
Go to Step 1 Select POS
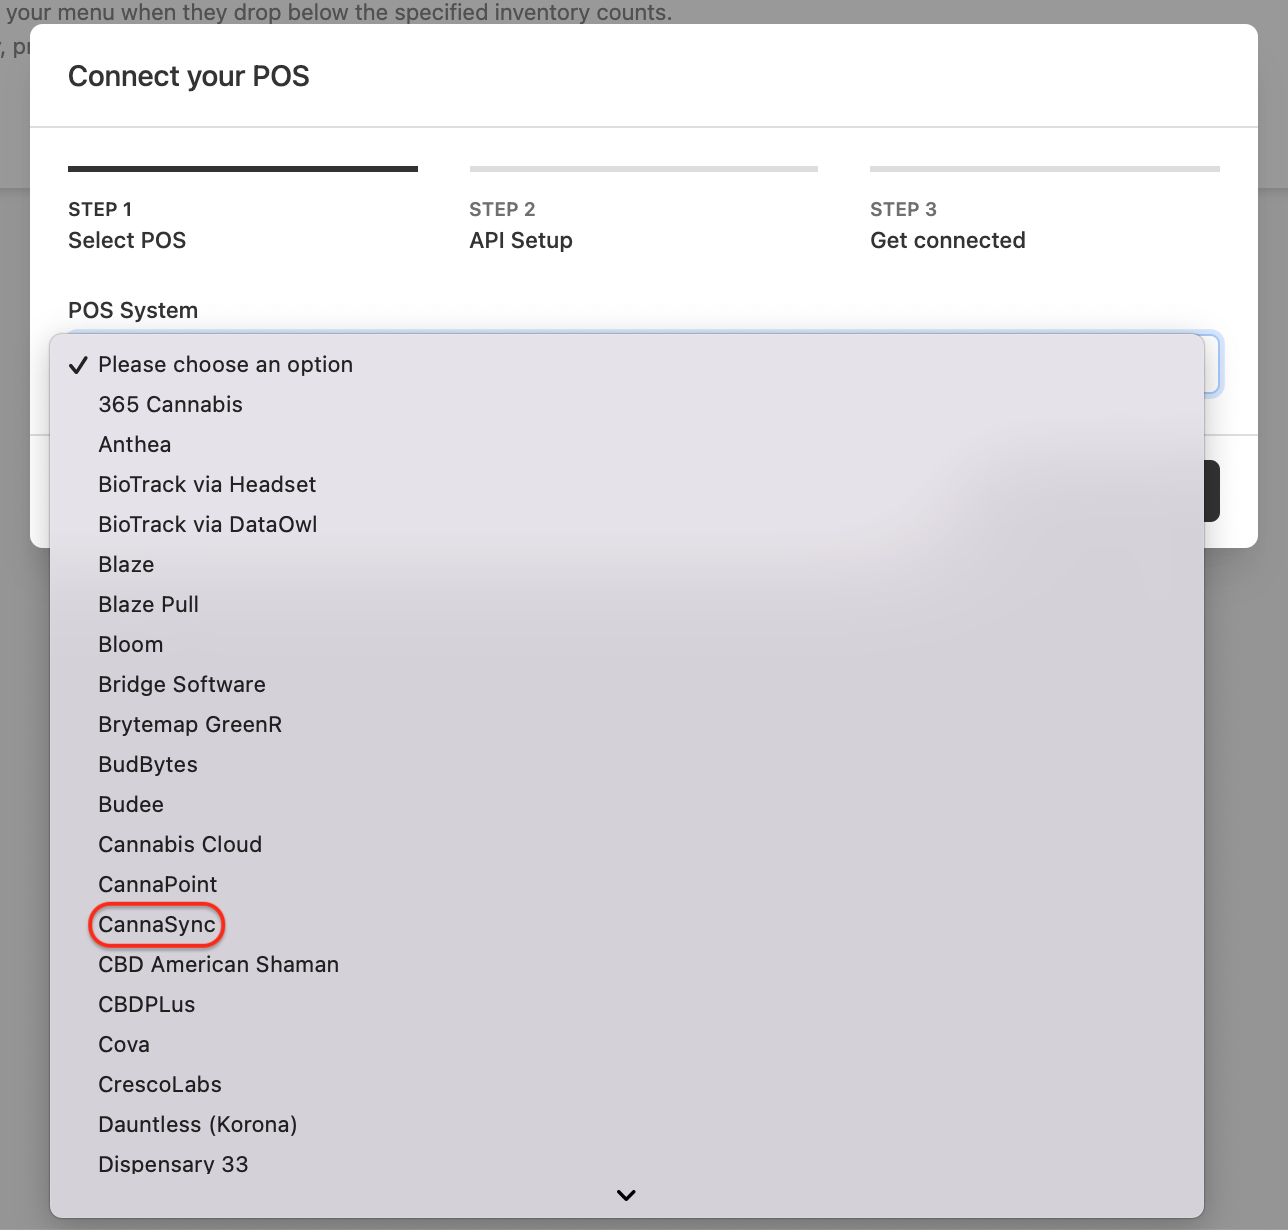[243, 210]
